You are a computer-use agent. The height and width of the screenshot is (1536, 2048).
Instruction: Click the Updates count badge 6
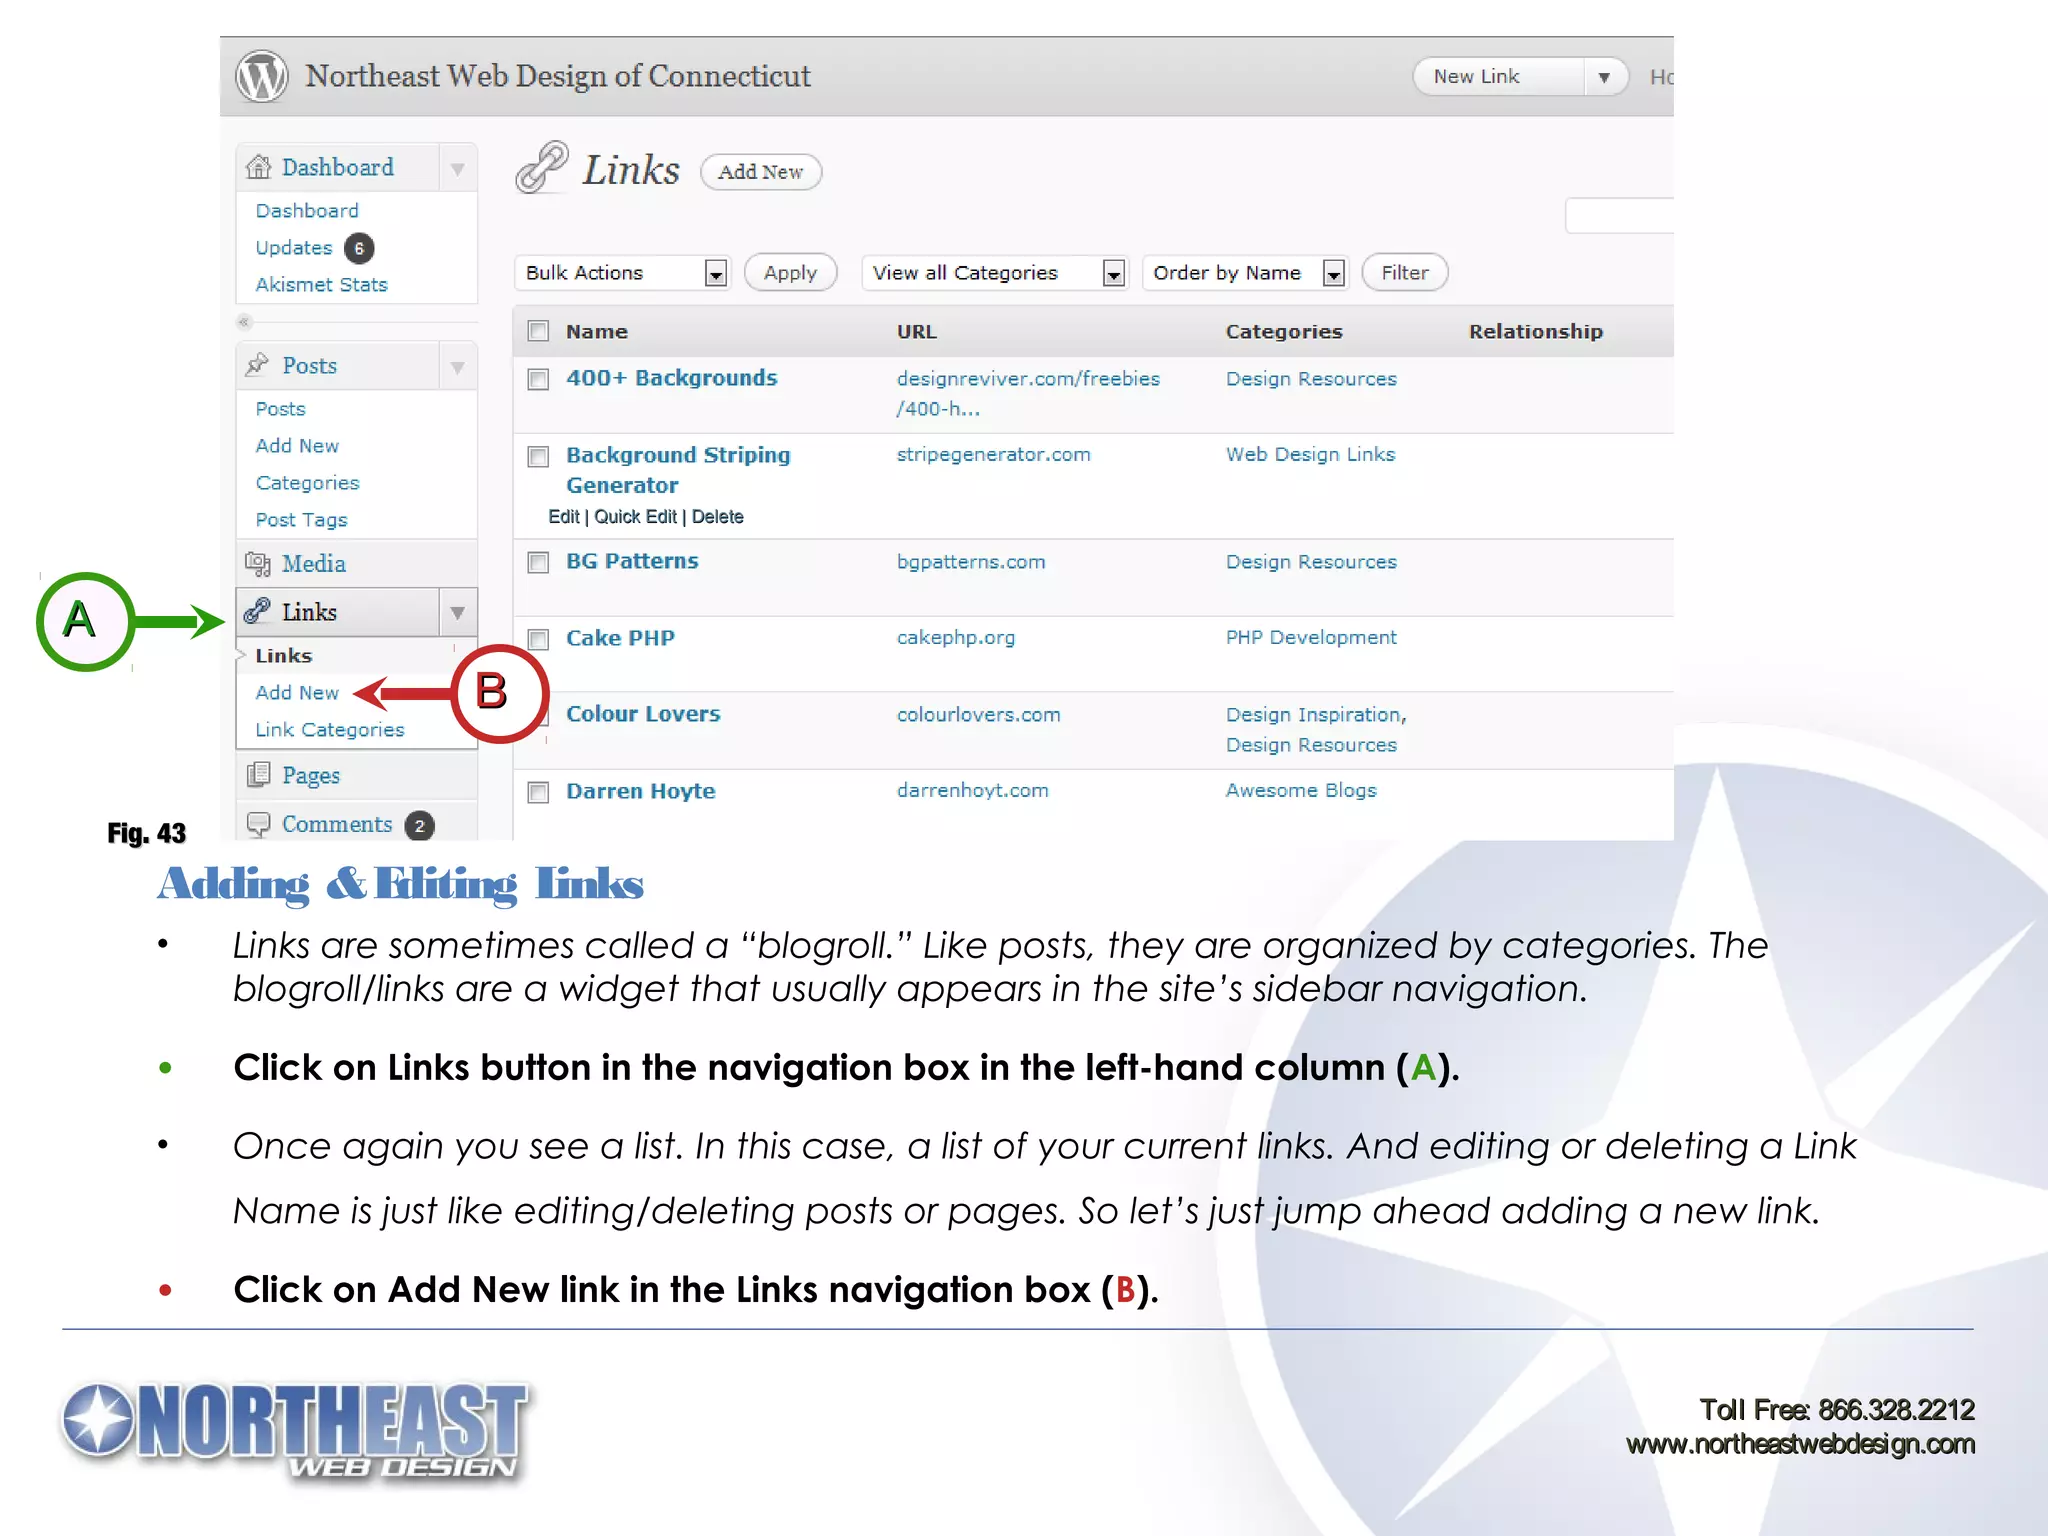359,248
